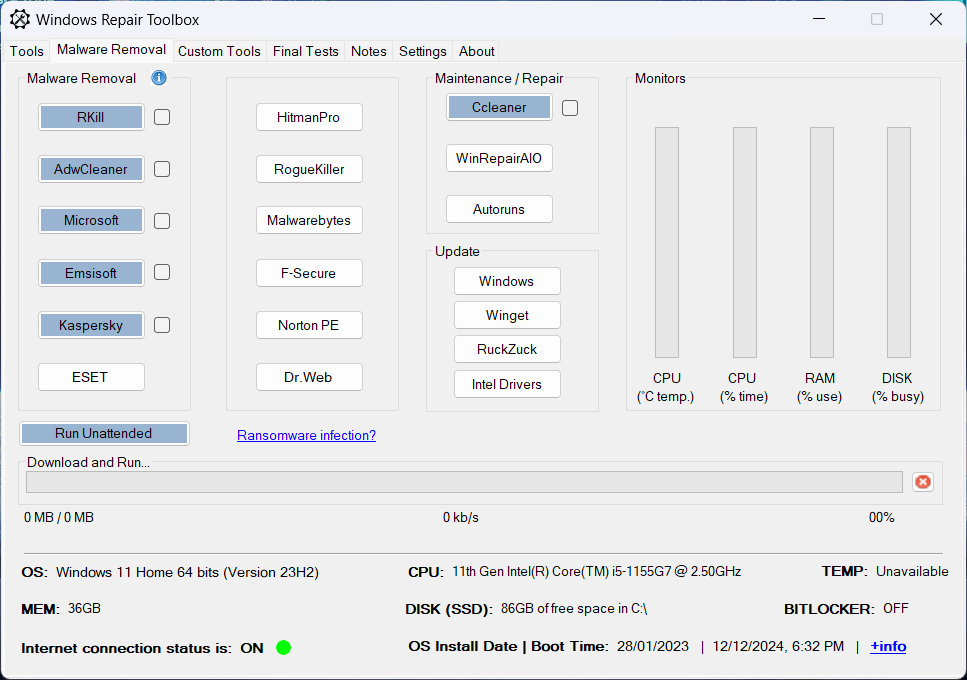The image size is (967, 680).
Task: Open the Custom Tools tab
Action: click(219, 51)
